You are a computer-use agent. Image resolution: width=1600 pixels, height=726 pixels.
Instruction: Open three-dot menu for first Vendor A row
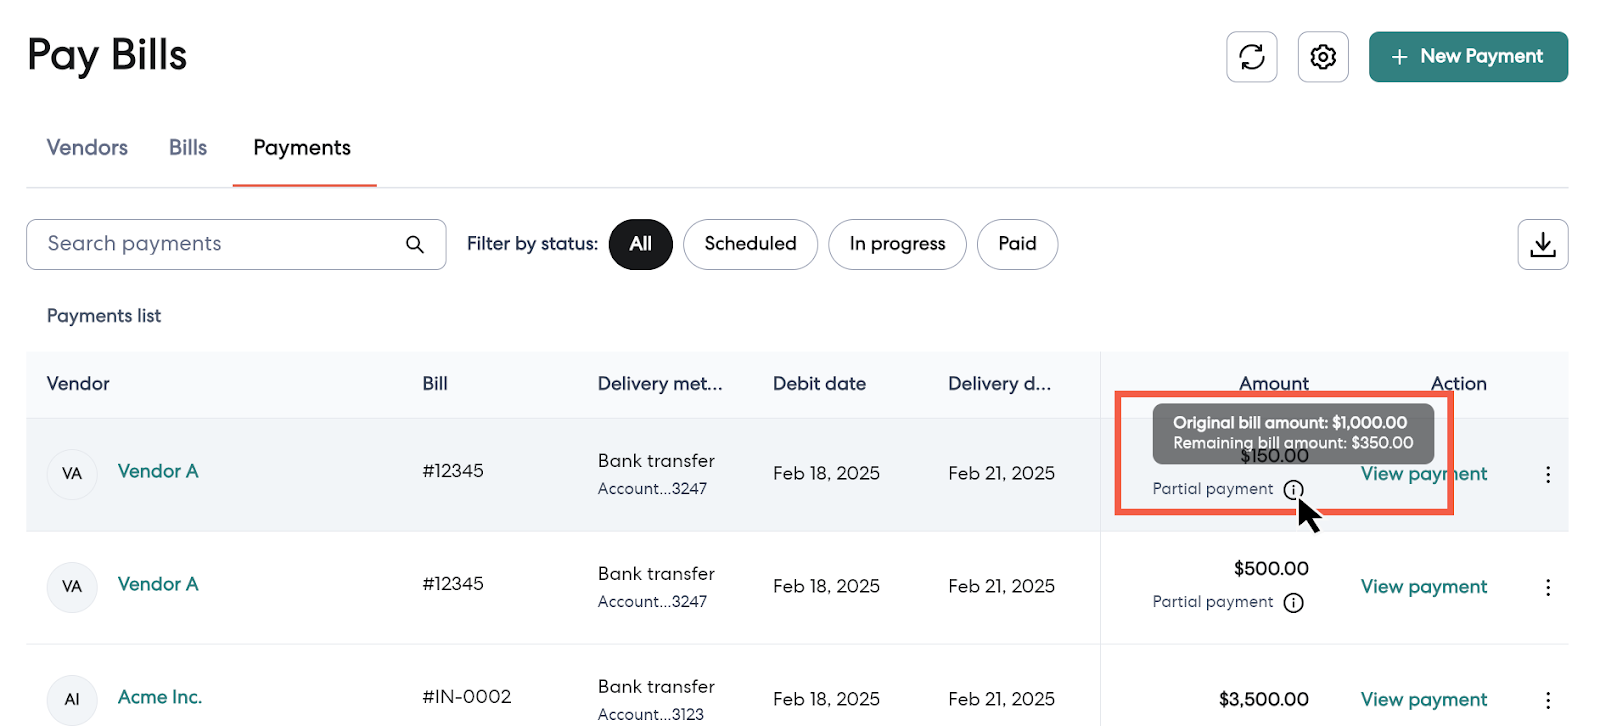coord(1547,475)
